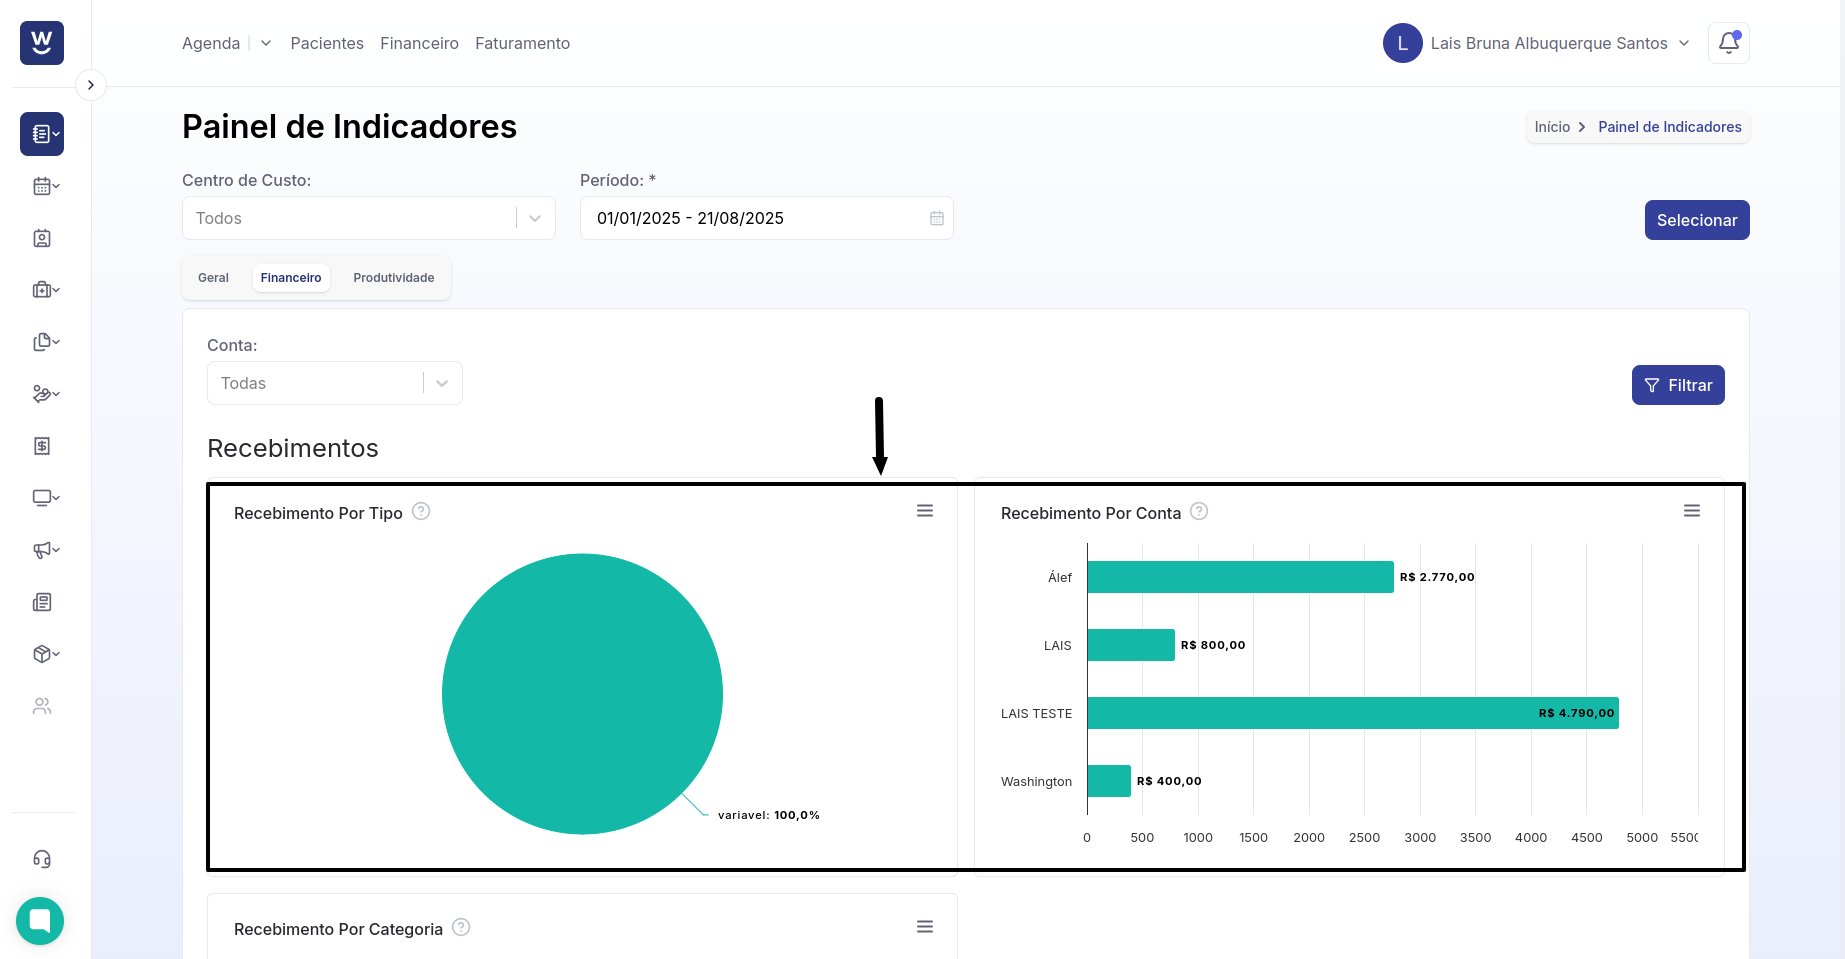Click the Selecionar button
The height and width of the screenshot is (959, 1845).
(1697, 220)
